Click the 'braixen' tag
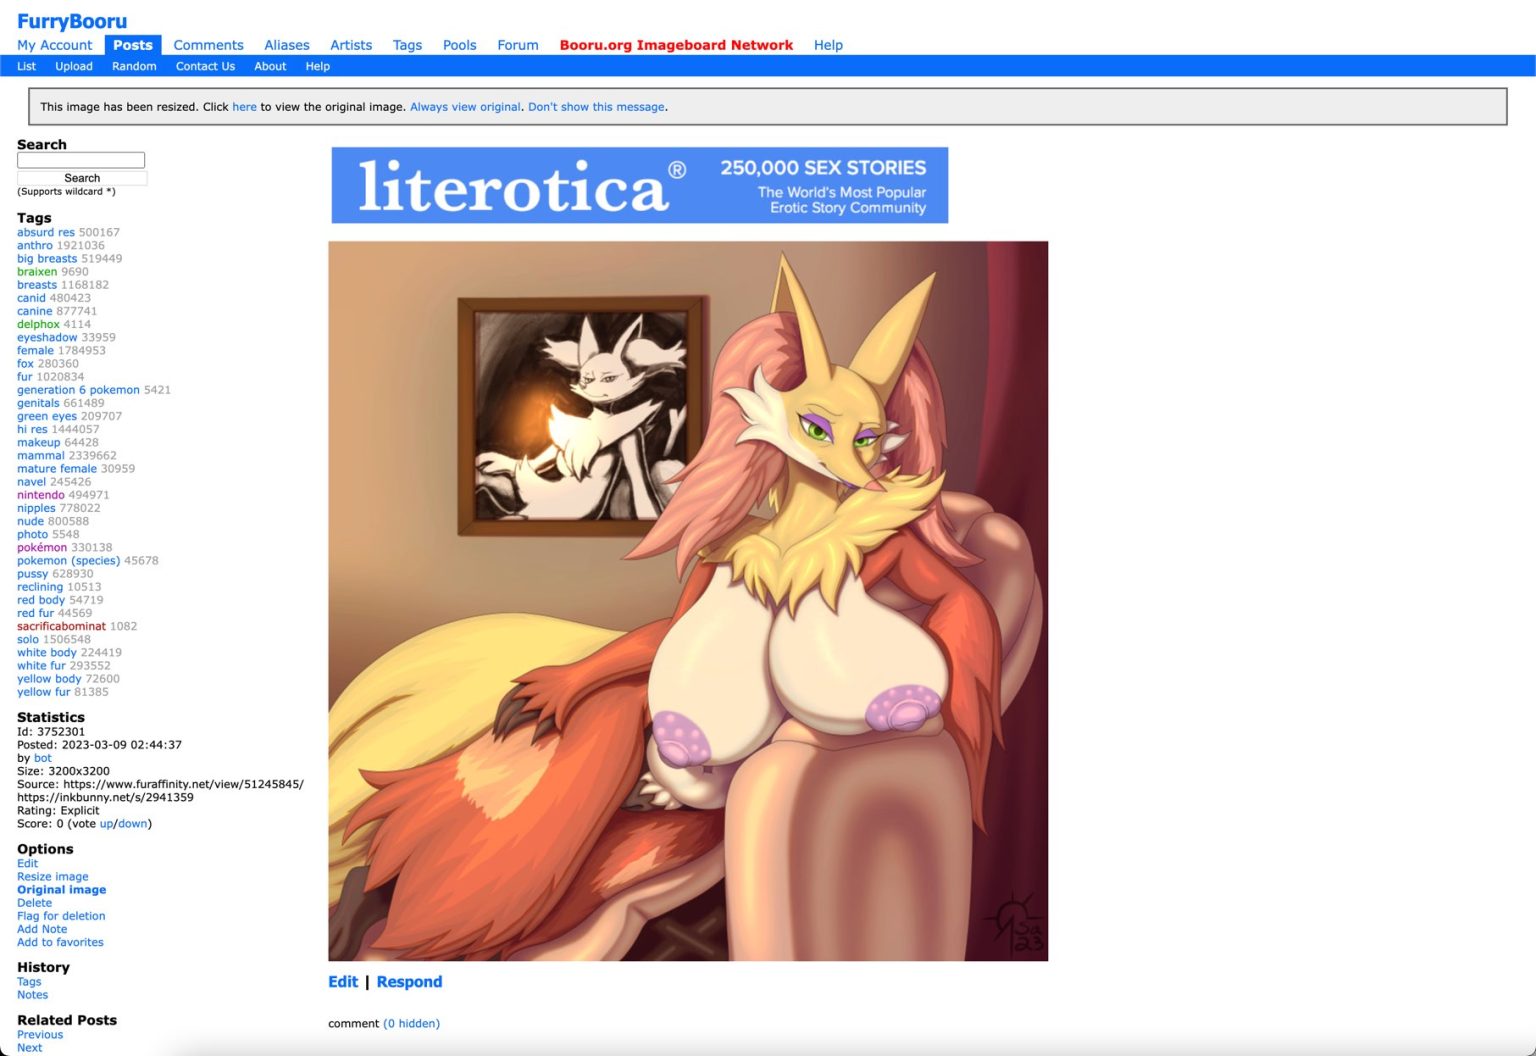Screen dimensions: 1536x1056 tap(37, 272)
